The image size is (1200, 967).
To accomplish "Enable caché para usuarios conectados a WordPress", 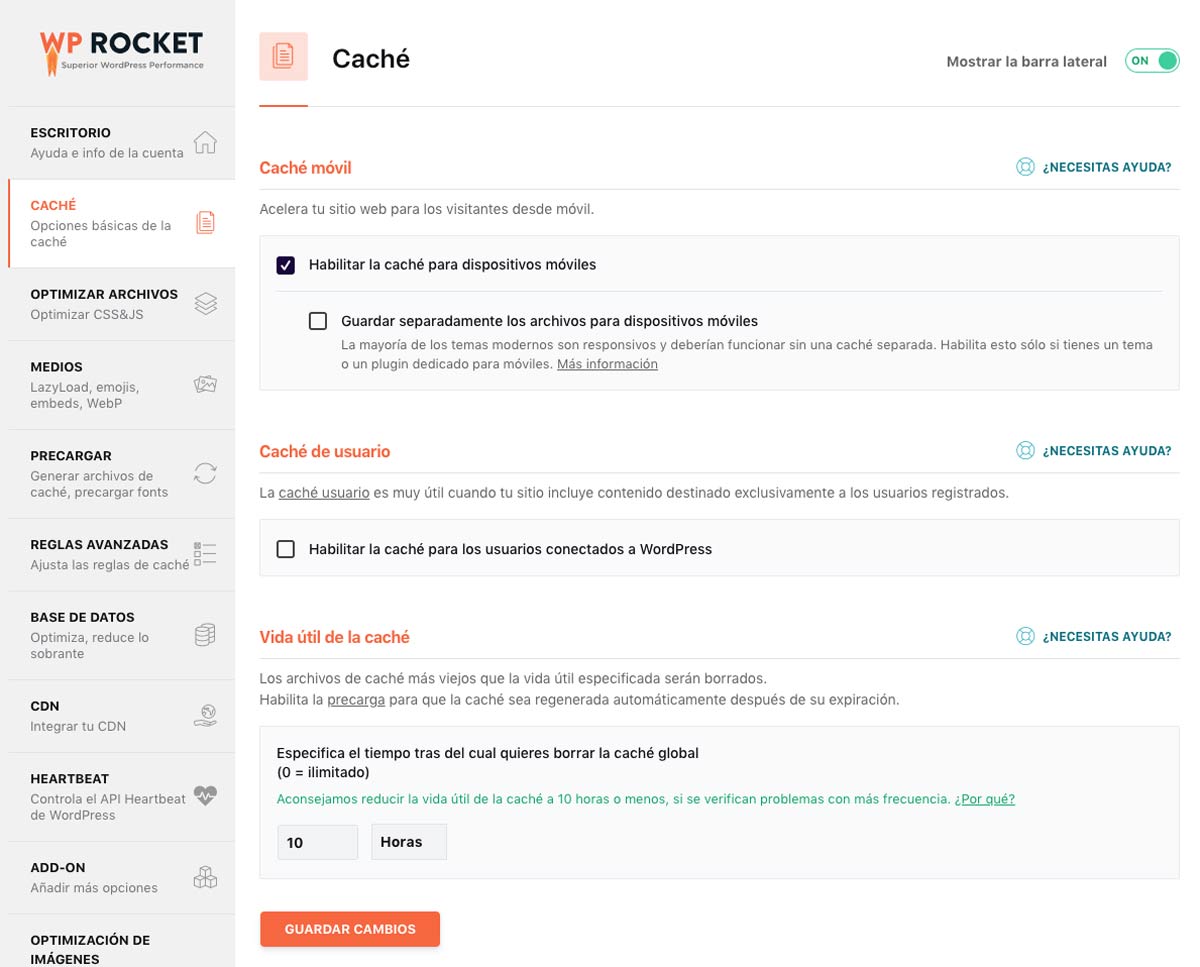I will pos(285,548).
